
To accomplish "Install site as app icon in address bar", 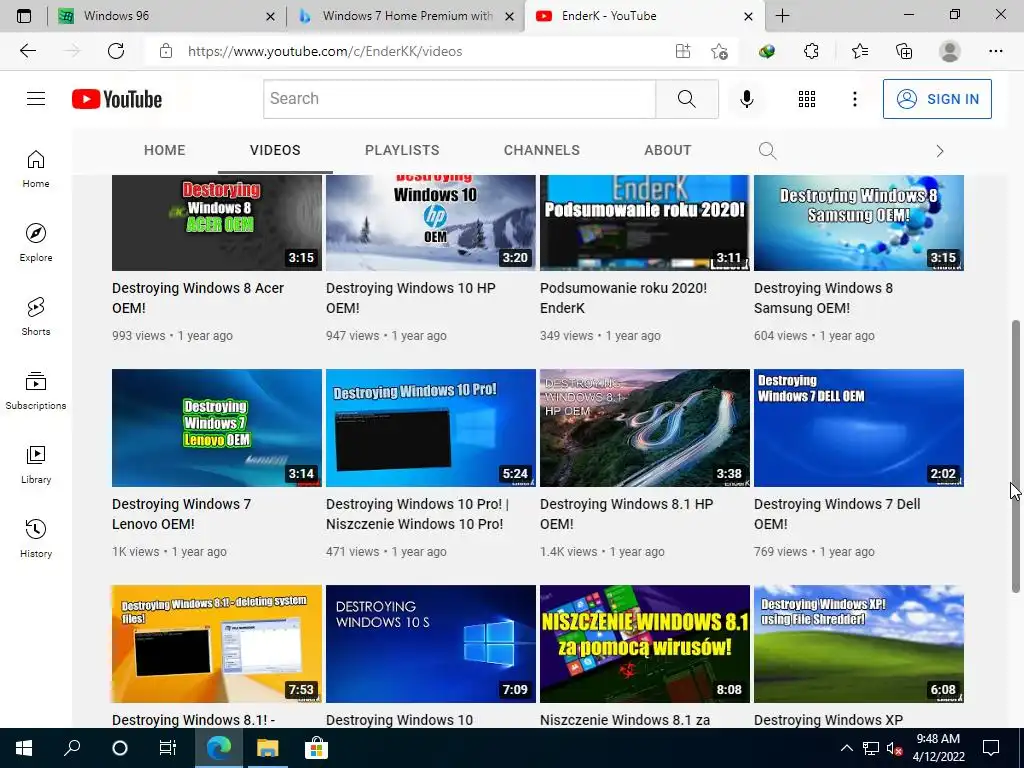I will tap(683, 51).
